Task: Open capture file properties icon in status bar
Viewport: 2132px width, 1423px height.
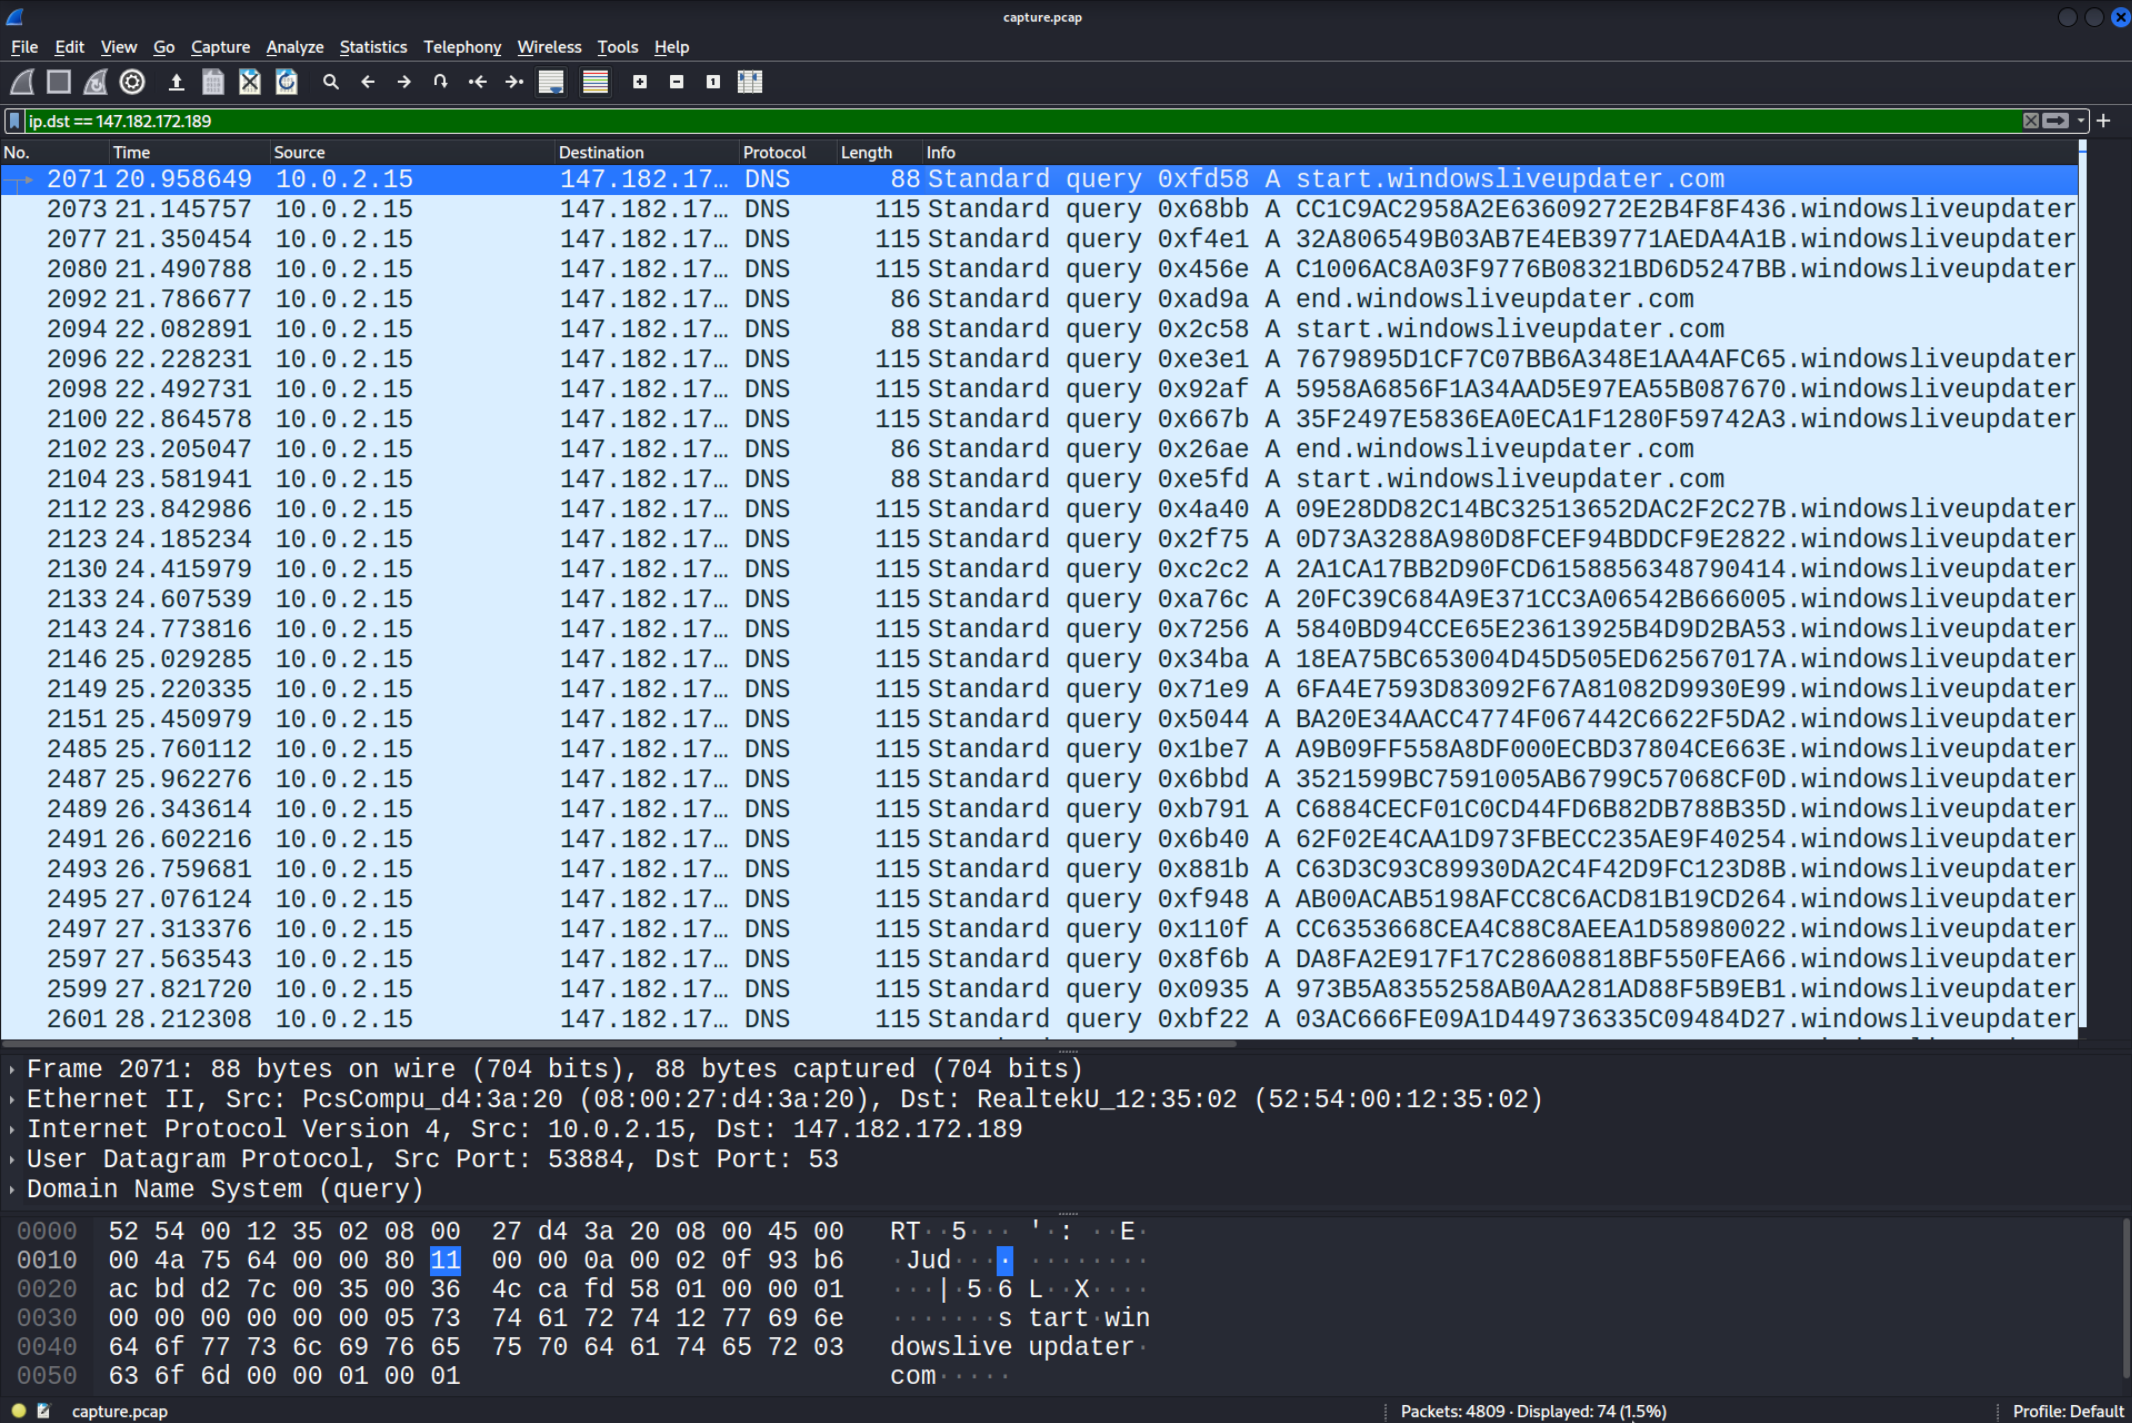Action: [44, 1411]
